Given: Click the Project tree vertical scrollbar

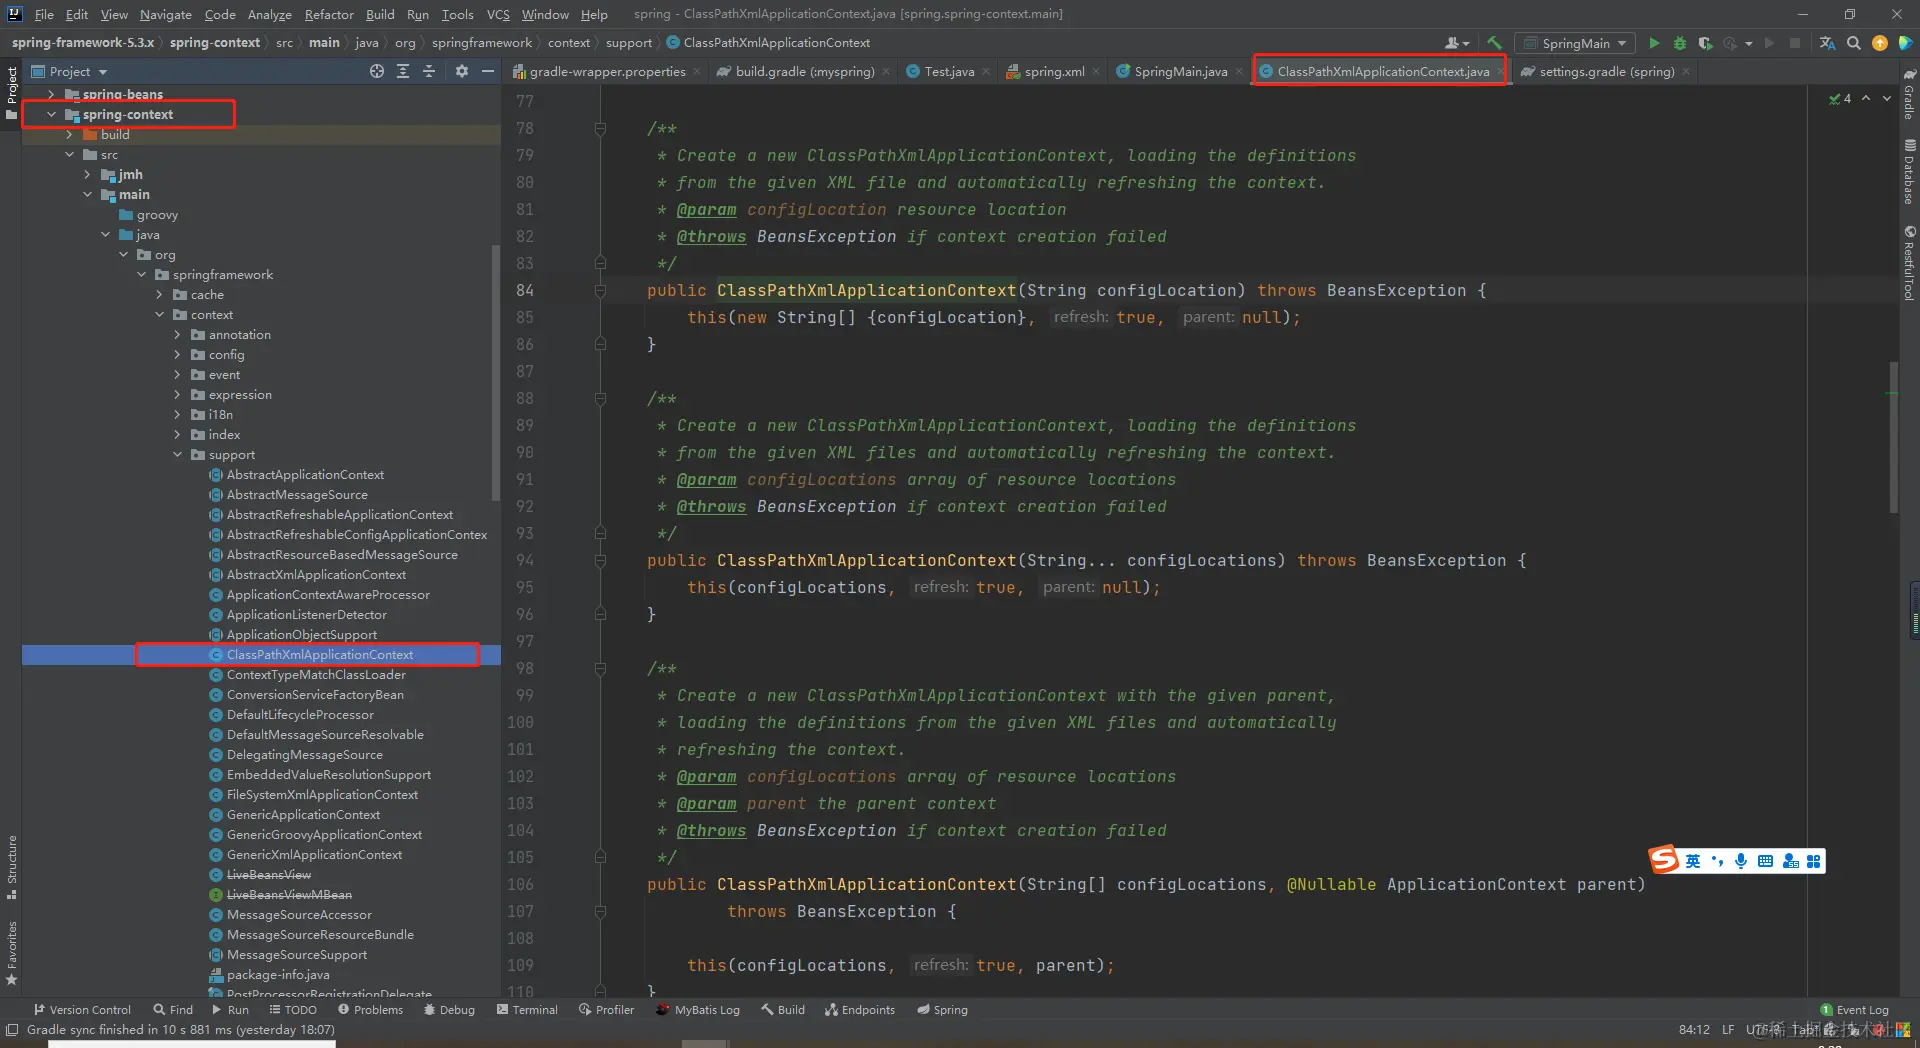Looking at the screenshot, I should coord(496,372).
